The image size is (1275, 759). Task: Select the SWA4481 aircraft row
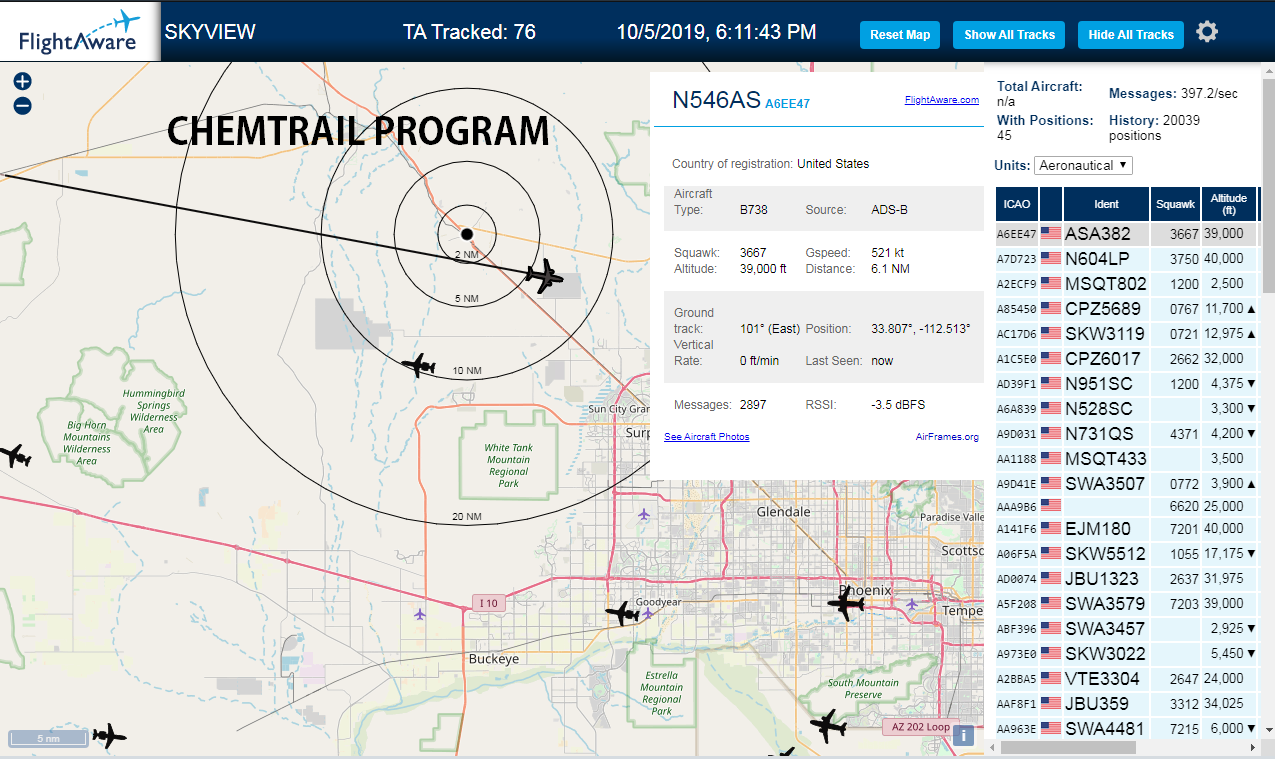tap(1126, 729)
